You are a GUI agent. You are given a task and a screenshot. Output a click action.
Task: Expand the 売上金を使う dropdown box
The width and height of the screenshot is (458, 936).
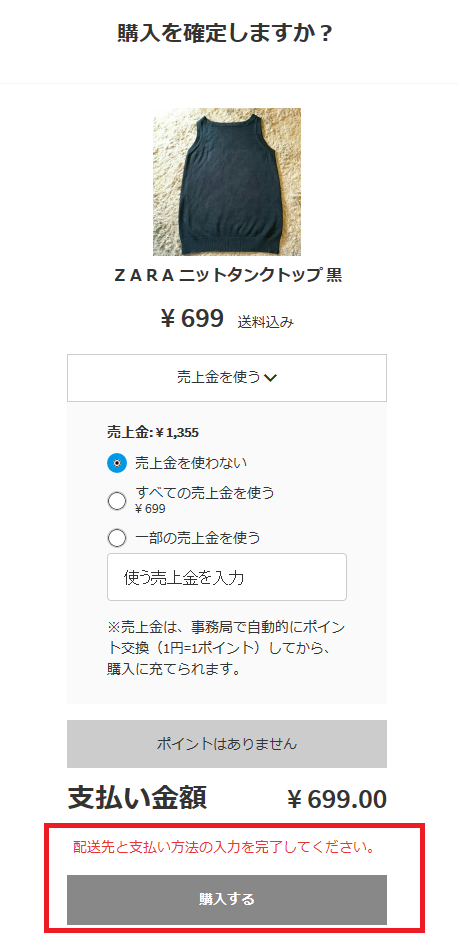[227, 378]
